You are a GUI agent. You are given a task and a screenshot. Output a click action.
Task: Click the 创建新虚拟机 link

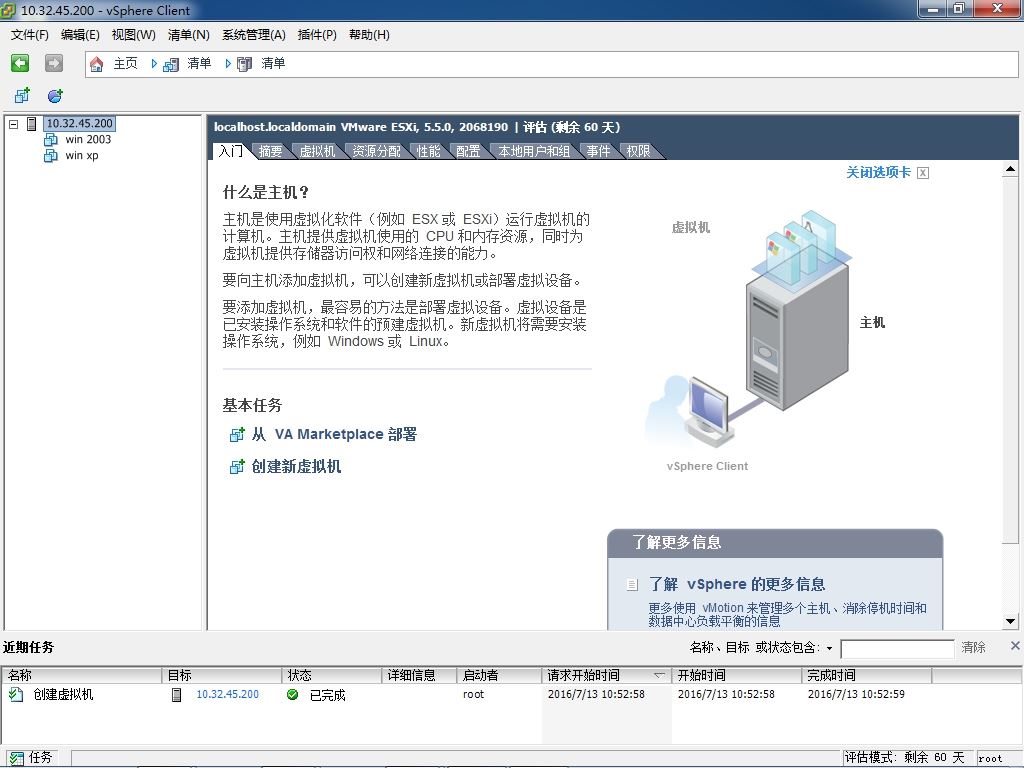(296, 466)
